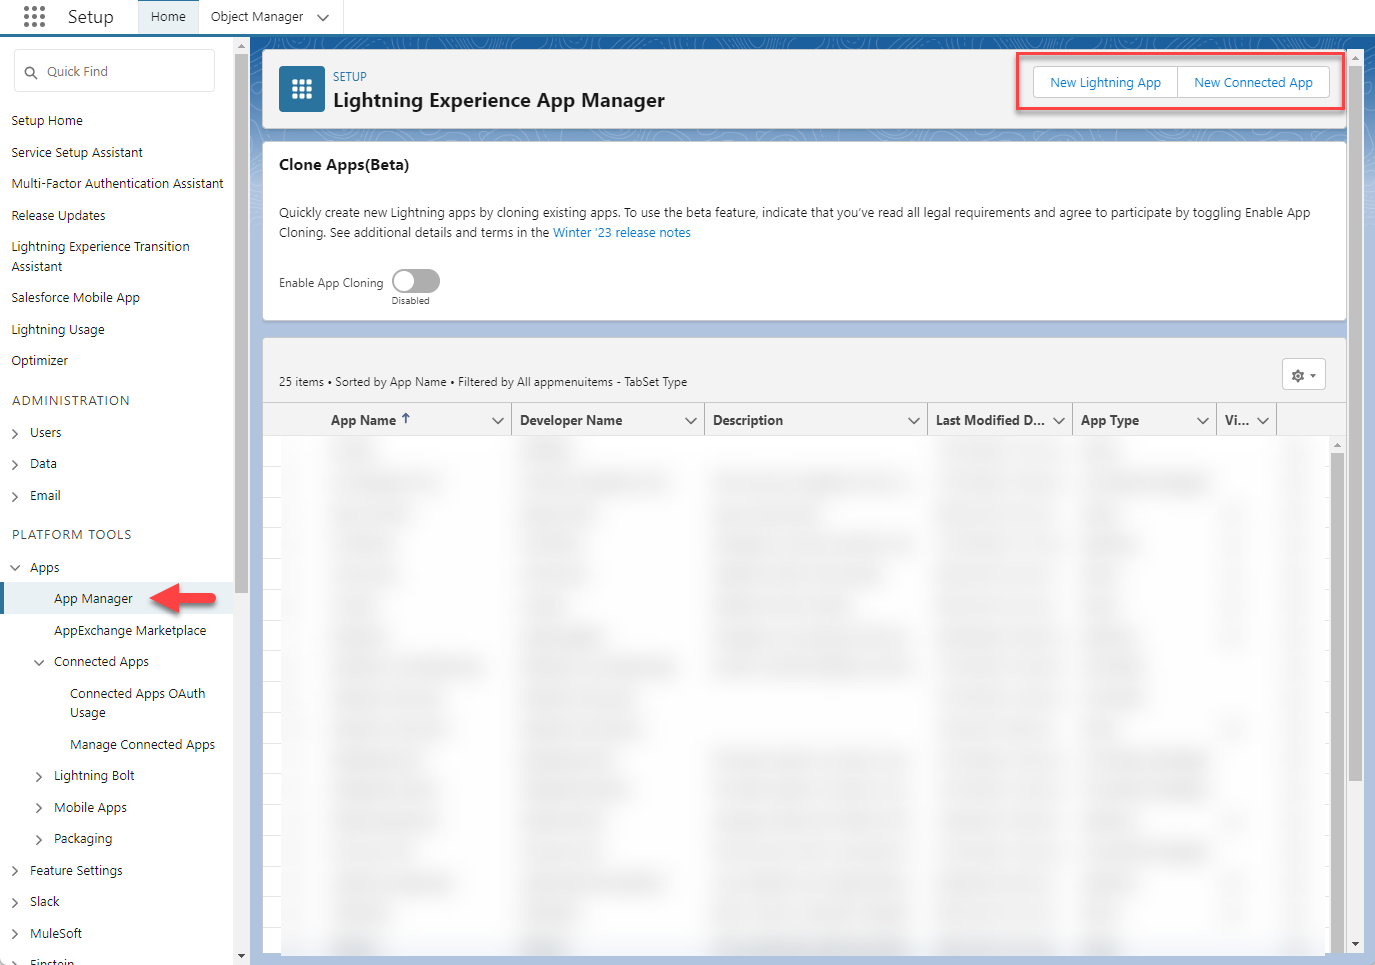
Task: Open Developer Name column dropdown chevron
Action: tap(691, 421)
